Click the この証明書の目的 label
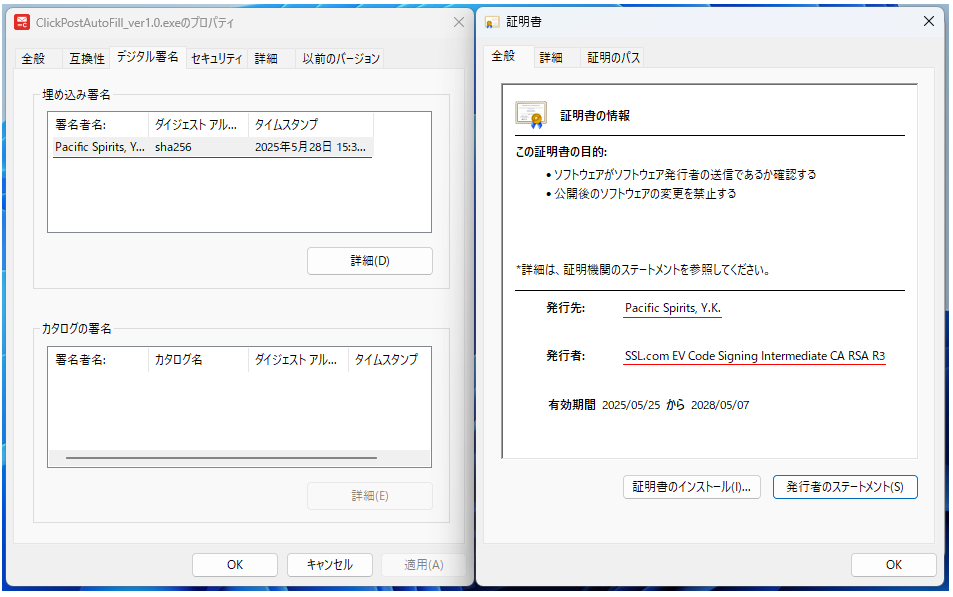 click(x=561, y=152)
